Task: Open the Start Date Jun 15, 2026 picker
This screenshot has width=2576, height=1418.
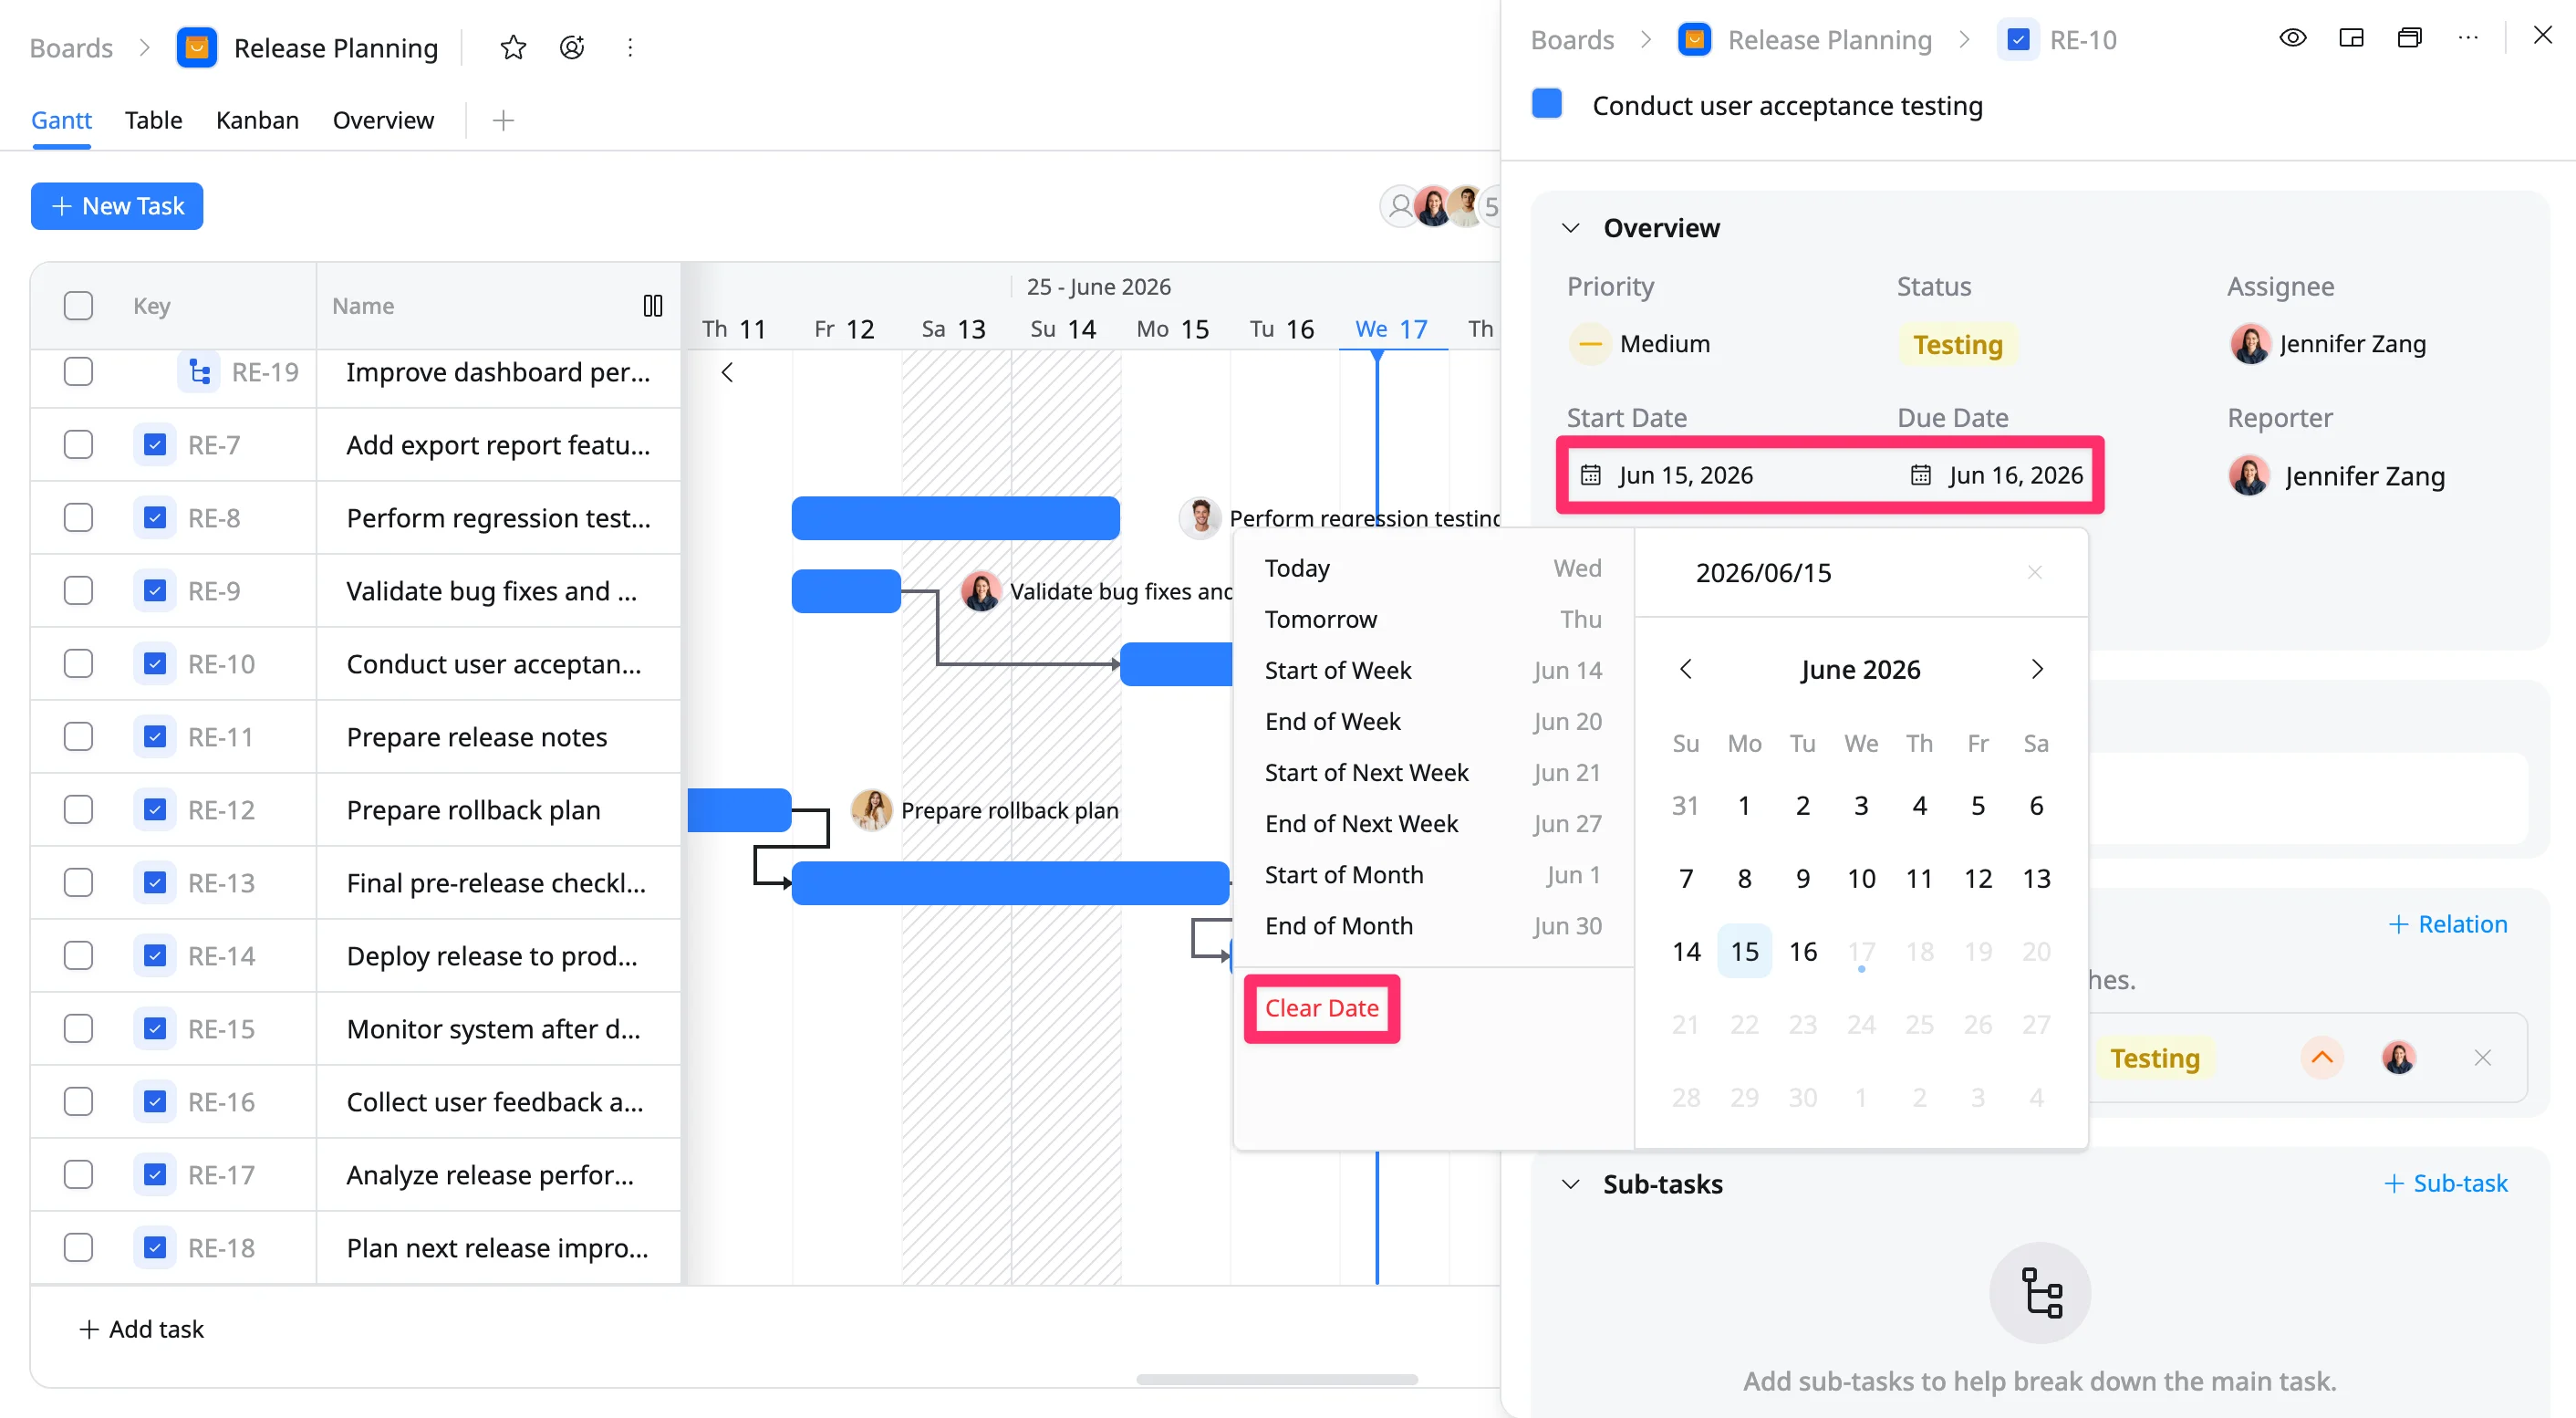Action: (1667, 475)
